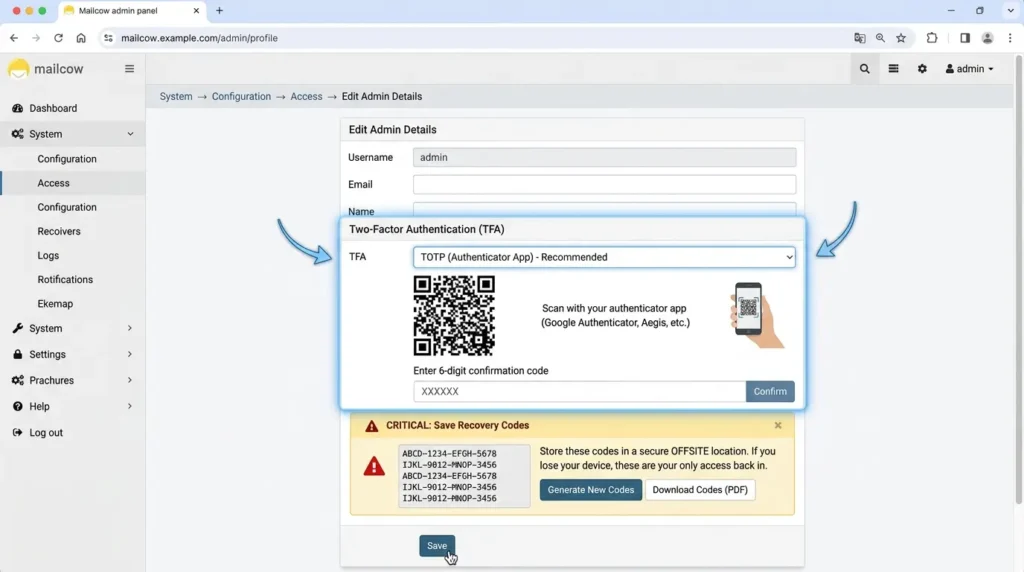The image size is (1024, 572).
Task: Open the browser profile avatar icon
Action: [987, 38]
